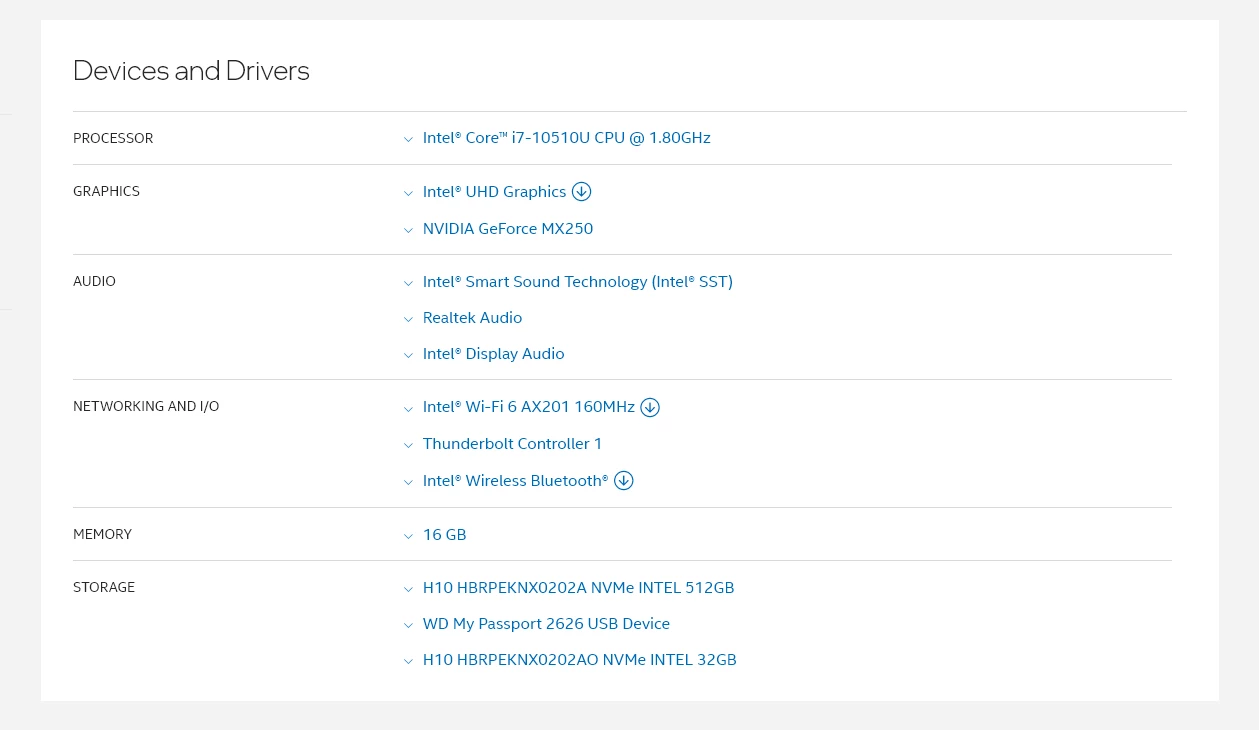Select the 16 GB memory entry
The height and width of the screenshot is (730, 1259).
(444, 535)
